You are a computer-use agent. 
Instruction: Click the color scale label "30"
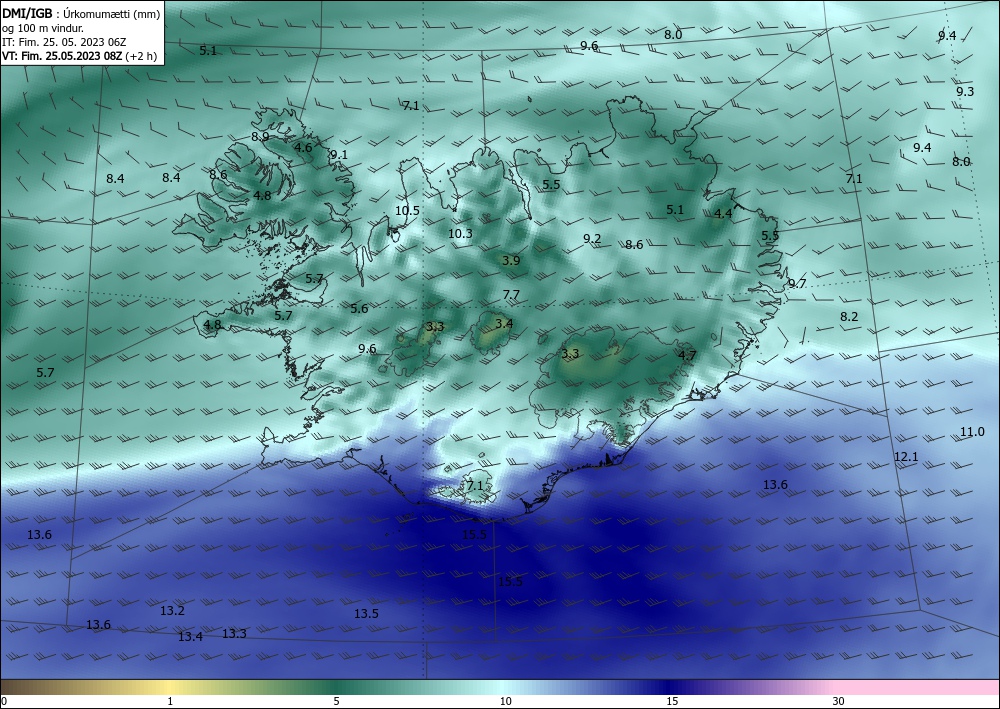click(x=838, y=701)
